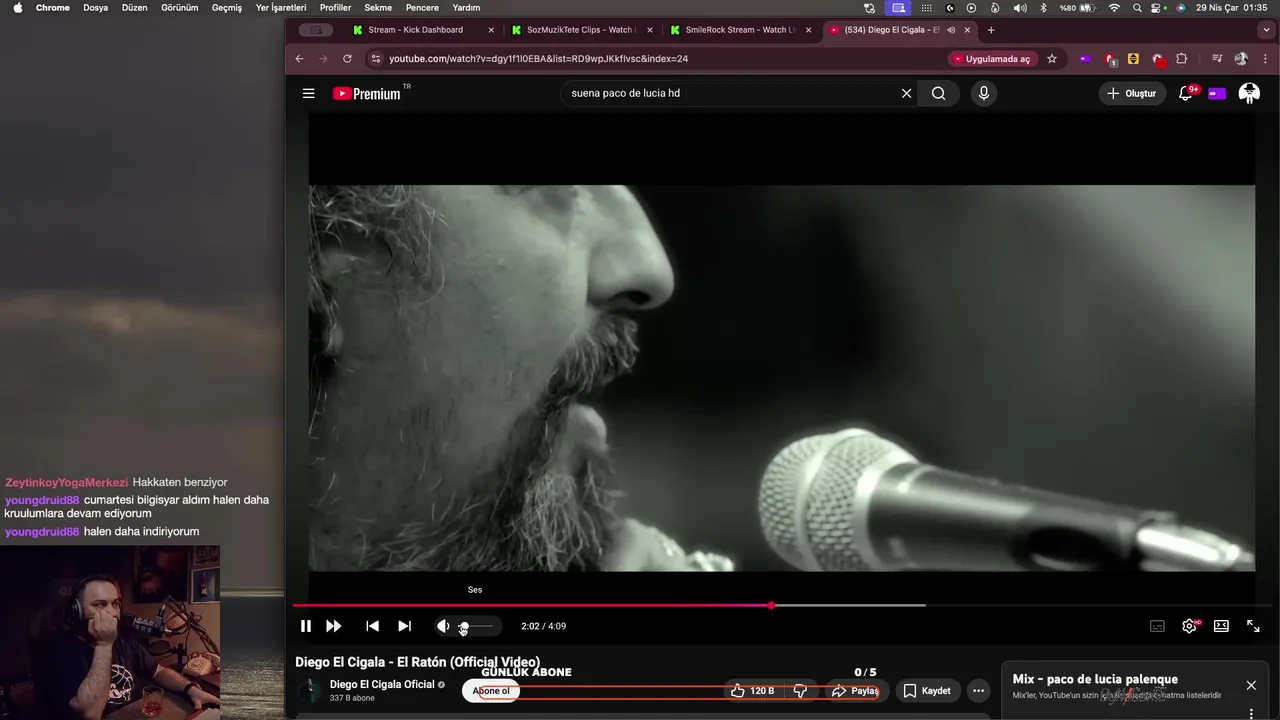Open the Apple menu
The height and width of the screenshot is (720, 1280).
click(x=17, y=7)
